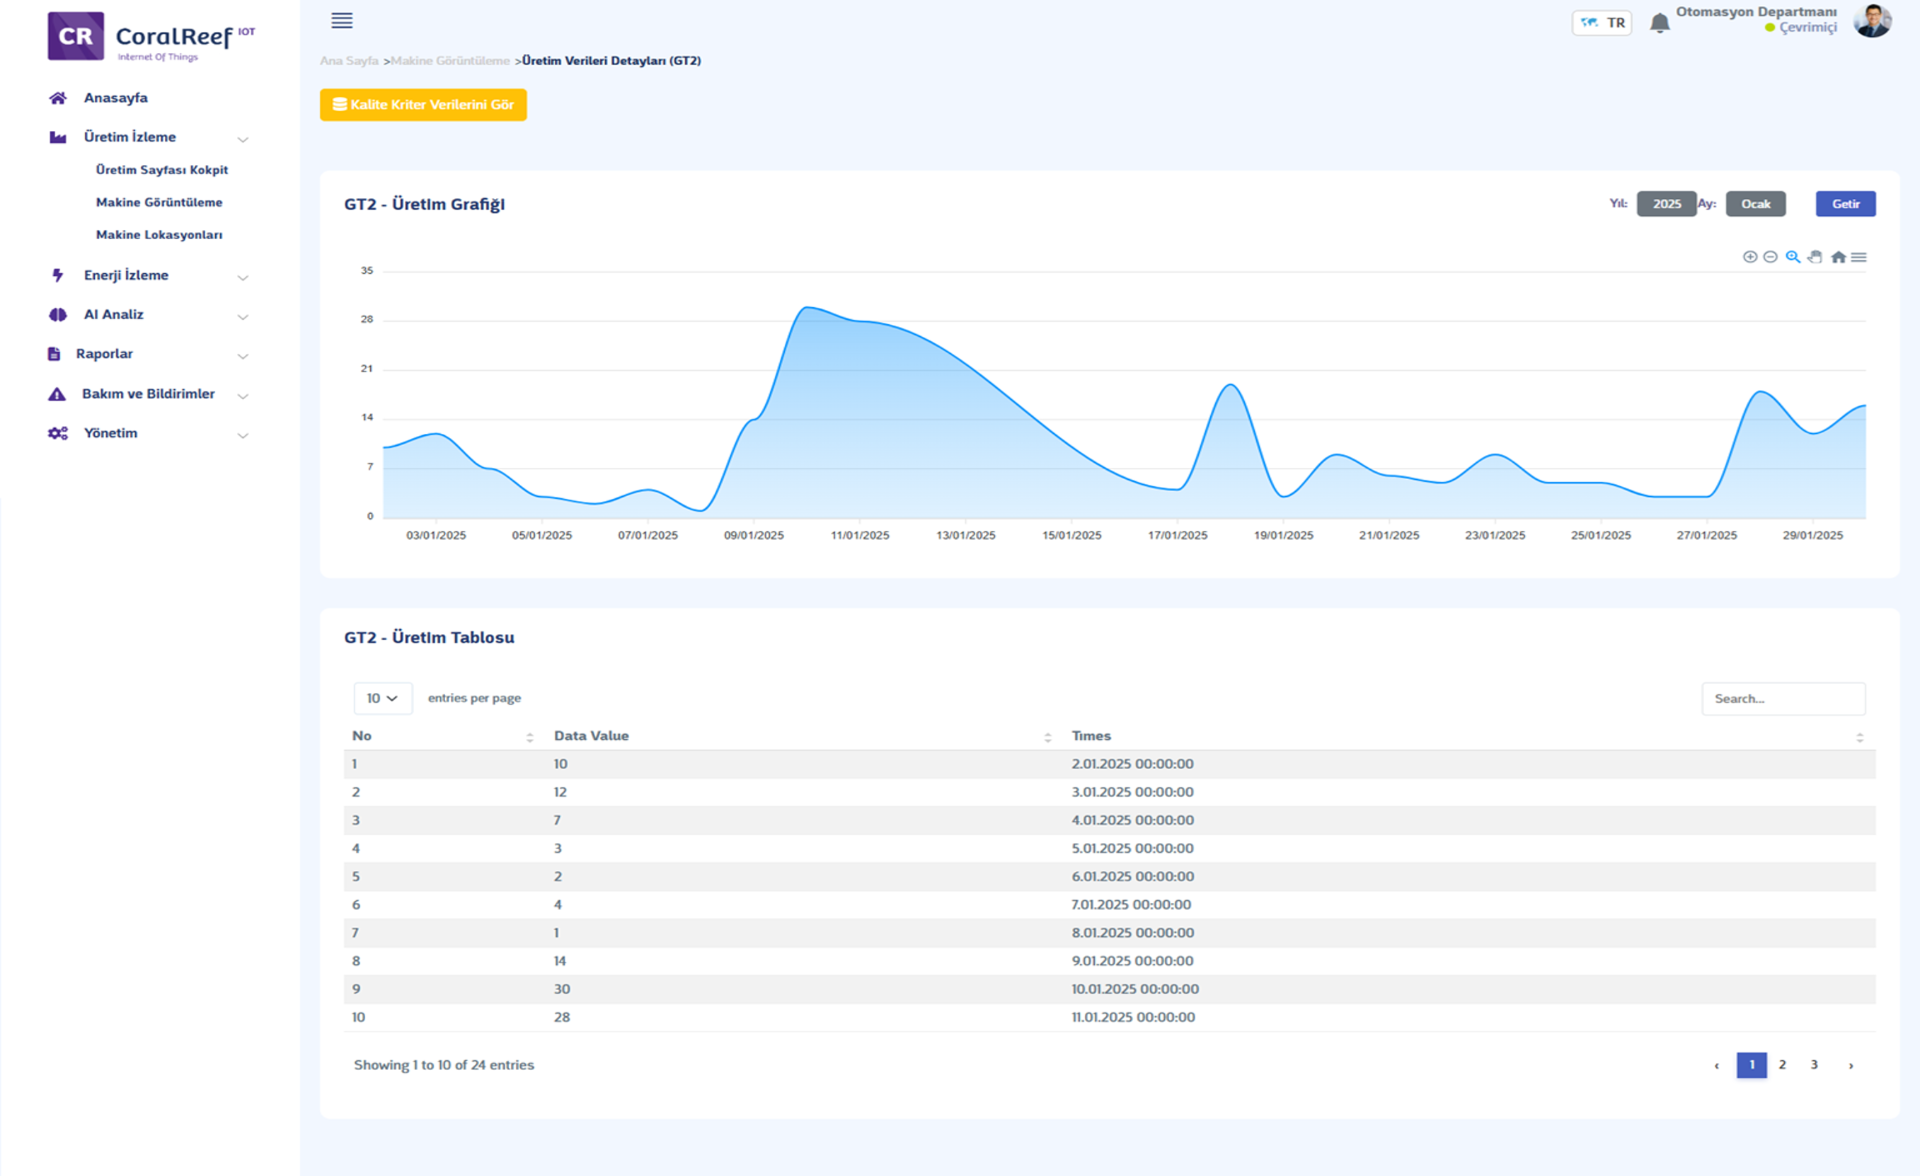Screen dimensions: 1920x1176
Task: Activate the selection zoom magnifier tool
Action: 1793,257
